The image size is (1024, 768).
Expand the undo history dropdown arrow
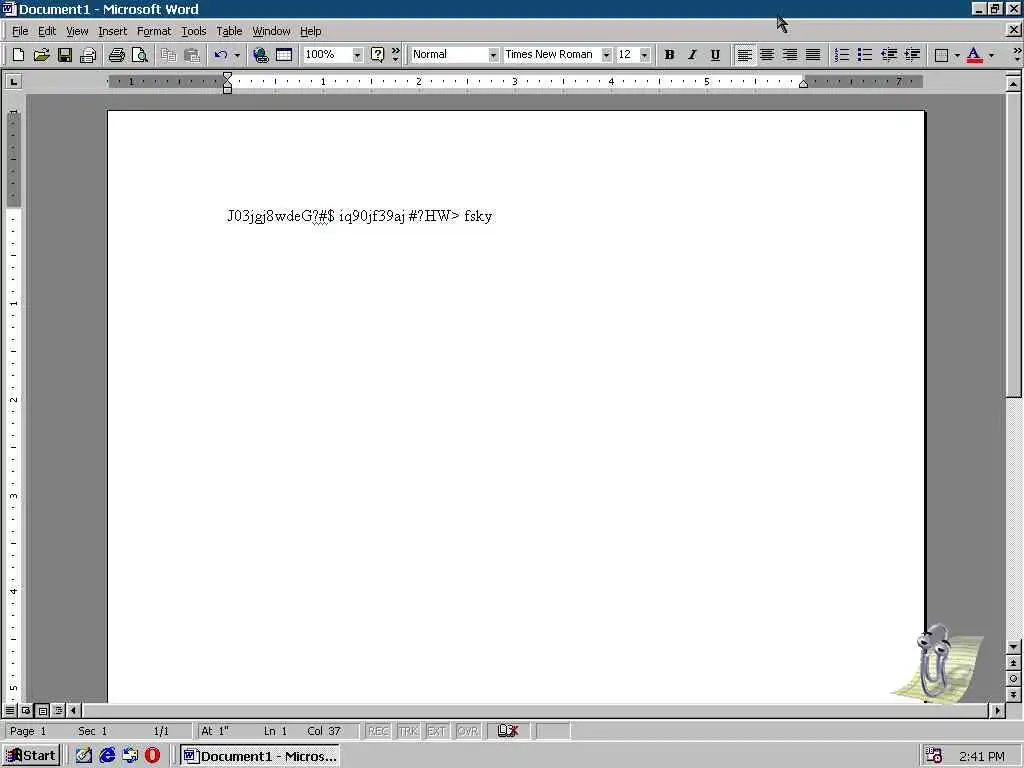click(x=237, y=55)
